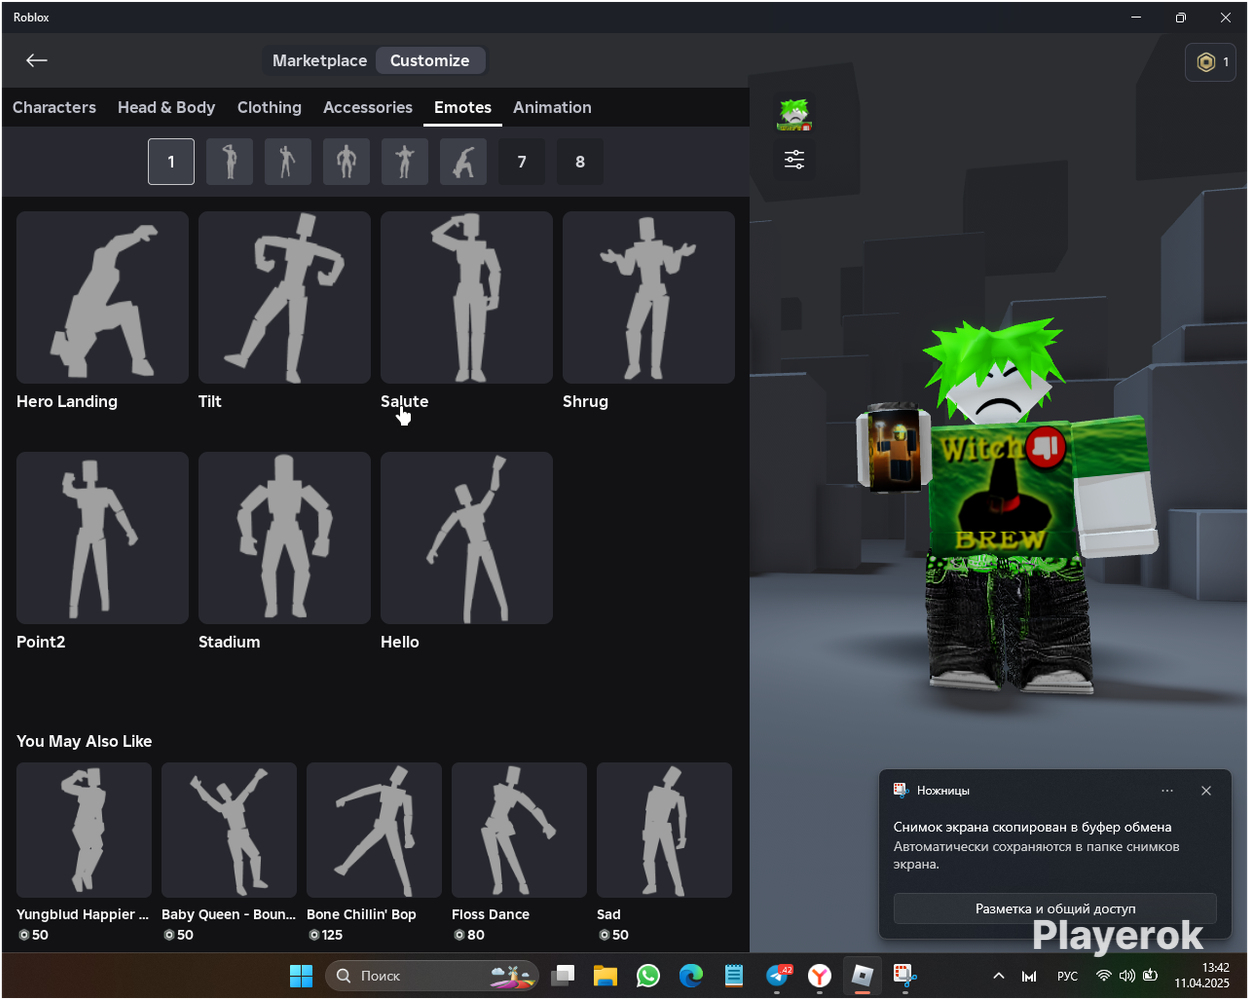Choose the Salute emote thumbnail

point(466,297)
